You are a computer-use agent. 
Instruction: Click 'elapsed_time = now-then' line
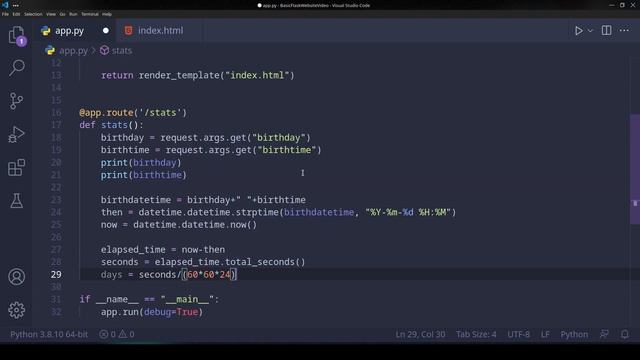click(x=163, y=249)
